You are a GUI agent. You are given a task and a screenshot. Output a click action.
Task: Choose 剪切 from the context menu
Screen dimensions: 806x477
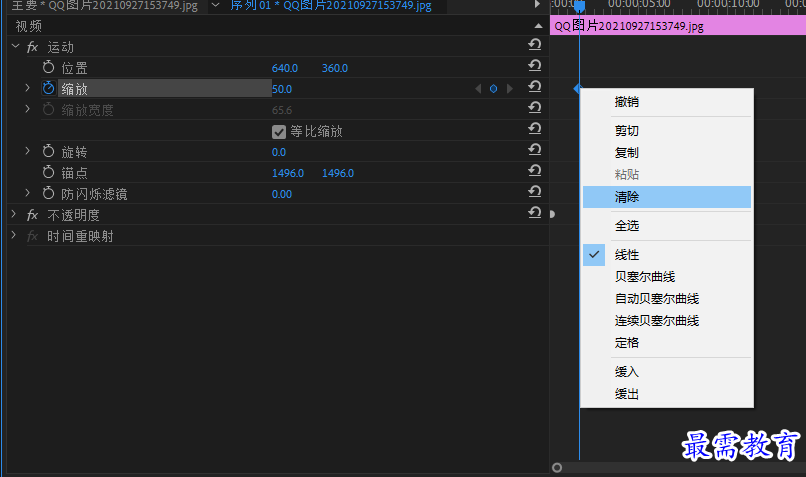667,131
